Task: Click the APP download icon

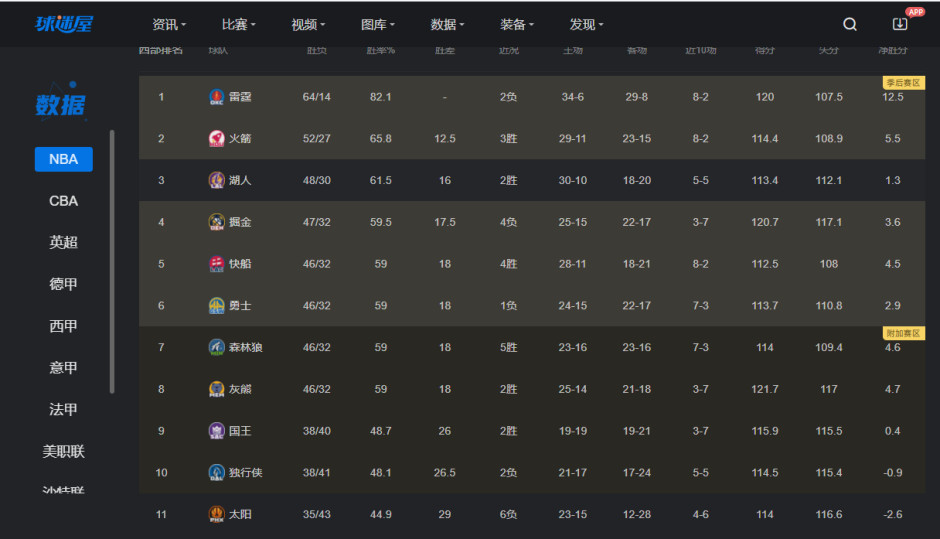Action: click(900, 25)
